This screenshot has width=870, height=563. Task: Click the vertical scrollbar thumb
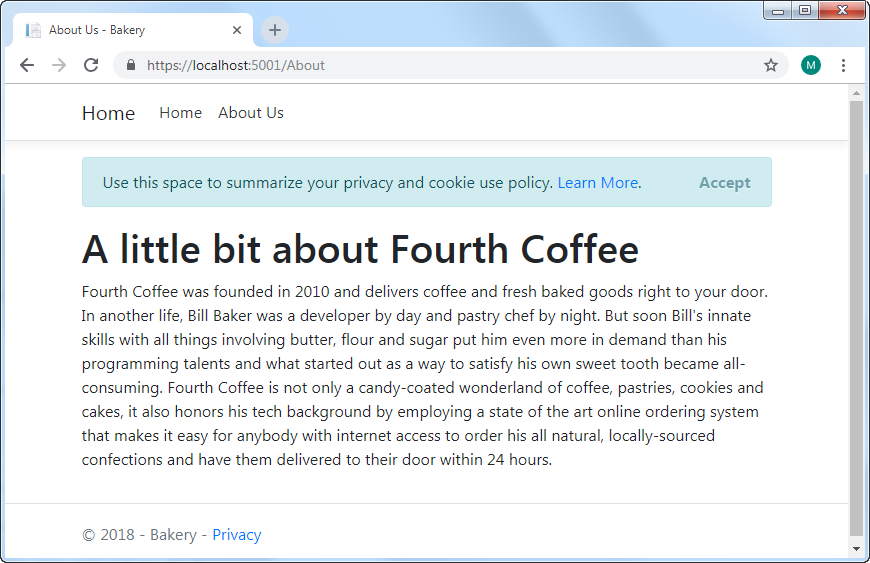(856, 318)
